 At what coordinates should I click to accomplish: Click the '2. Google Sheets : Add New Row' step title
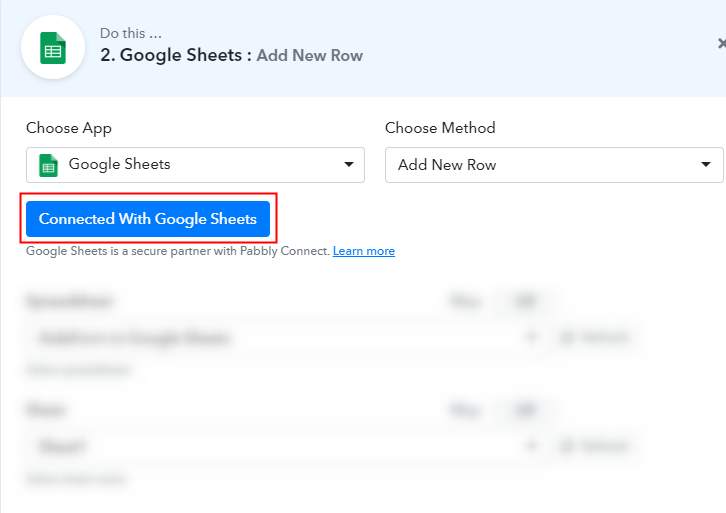click(x=232, y=55)
